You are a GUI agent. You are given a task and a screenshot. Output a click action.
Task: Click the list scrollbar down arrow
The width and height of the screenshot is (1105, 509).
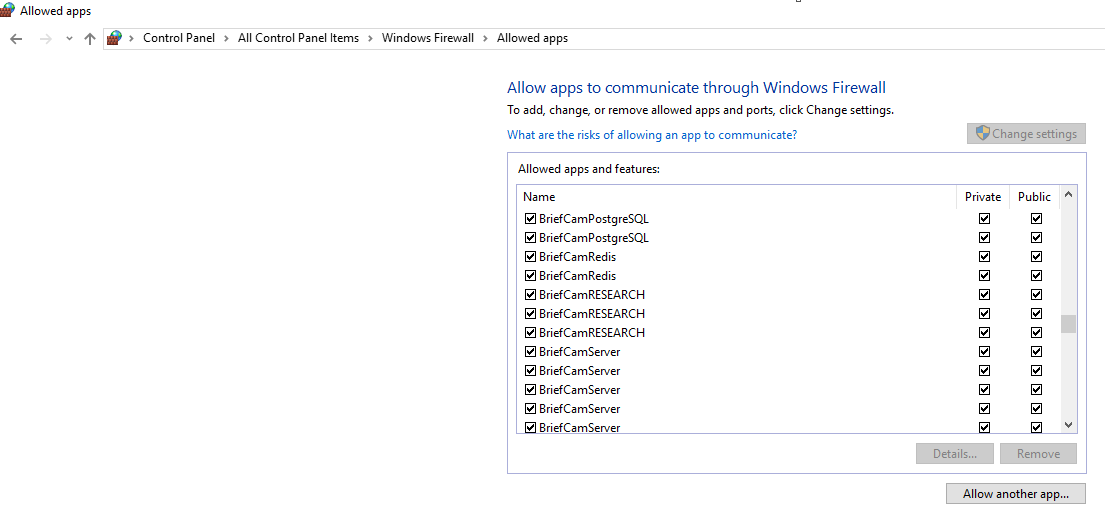(x=1068, y=424)
